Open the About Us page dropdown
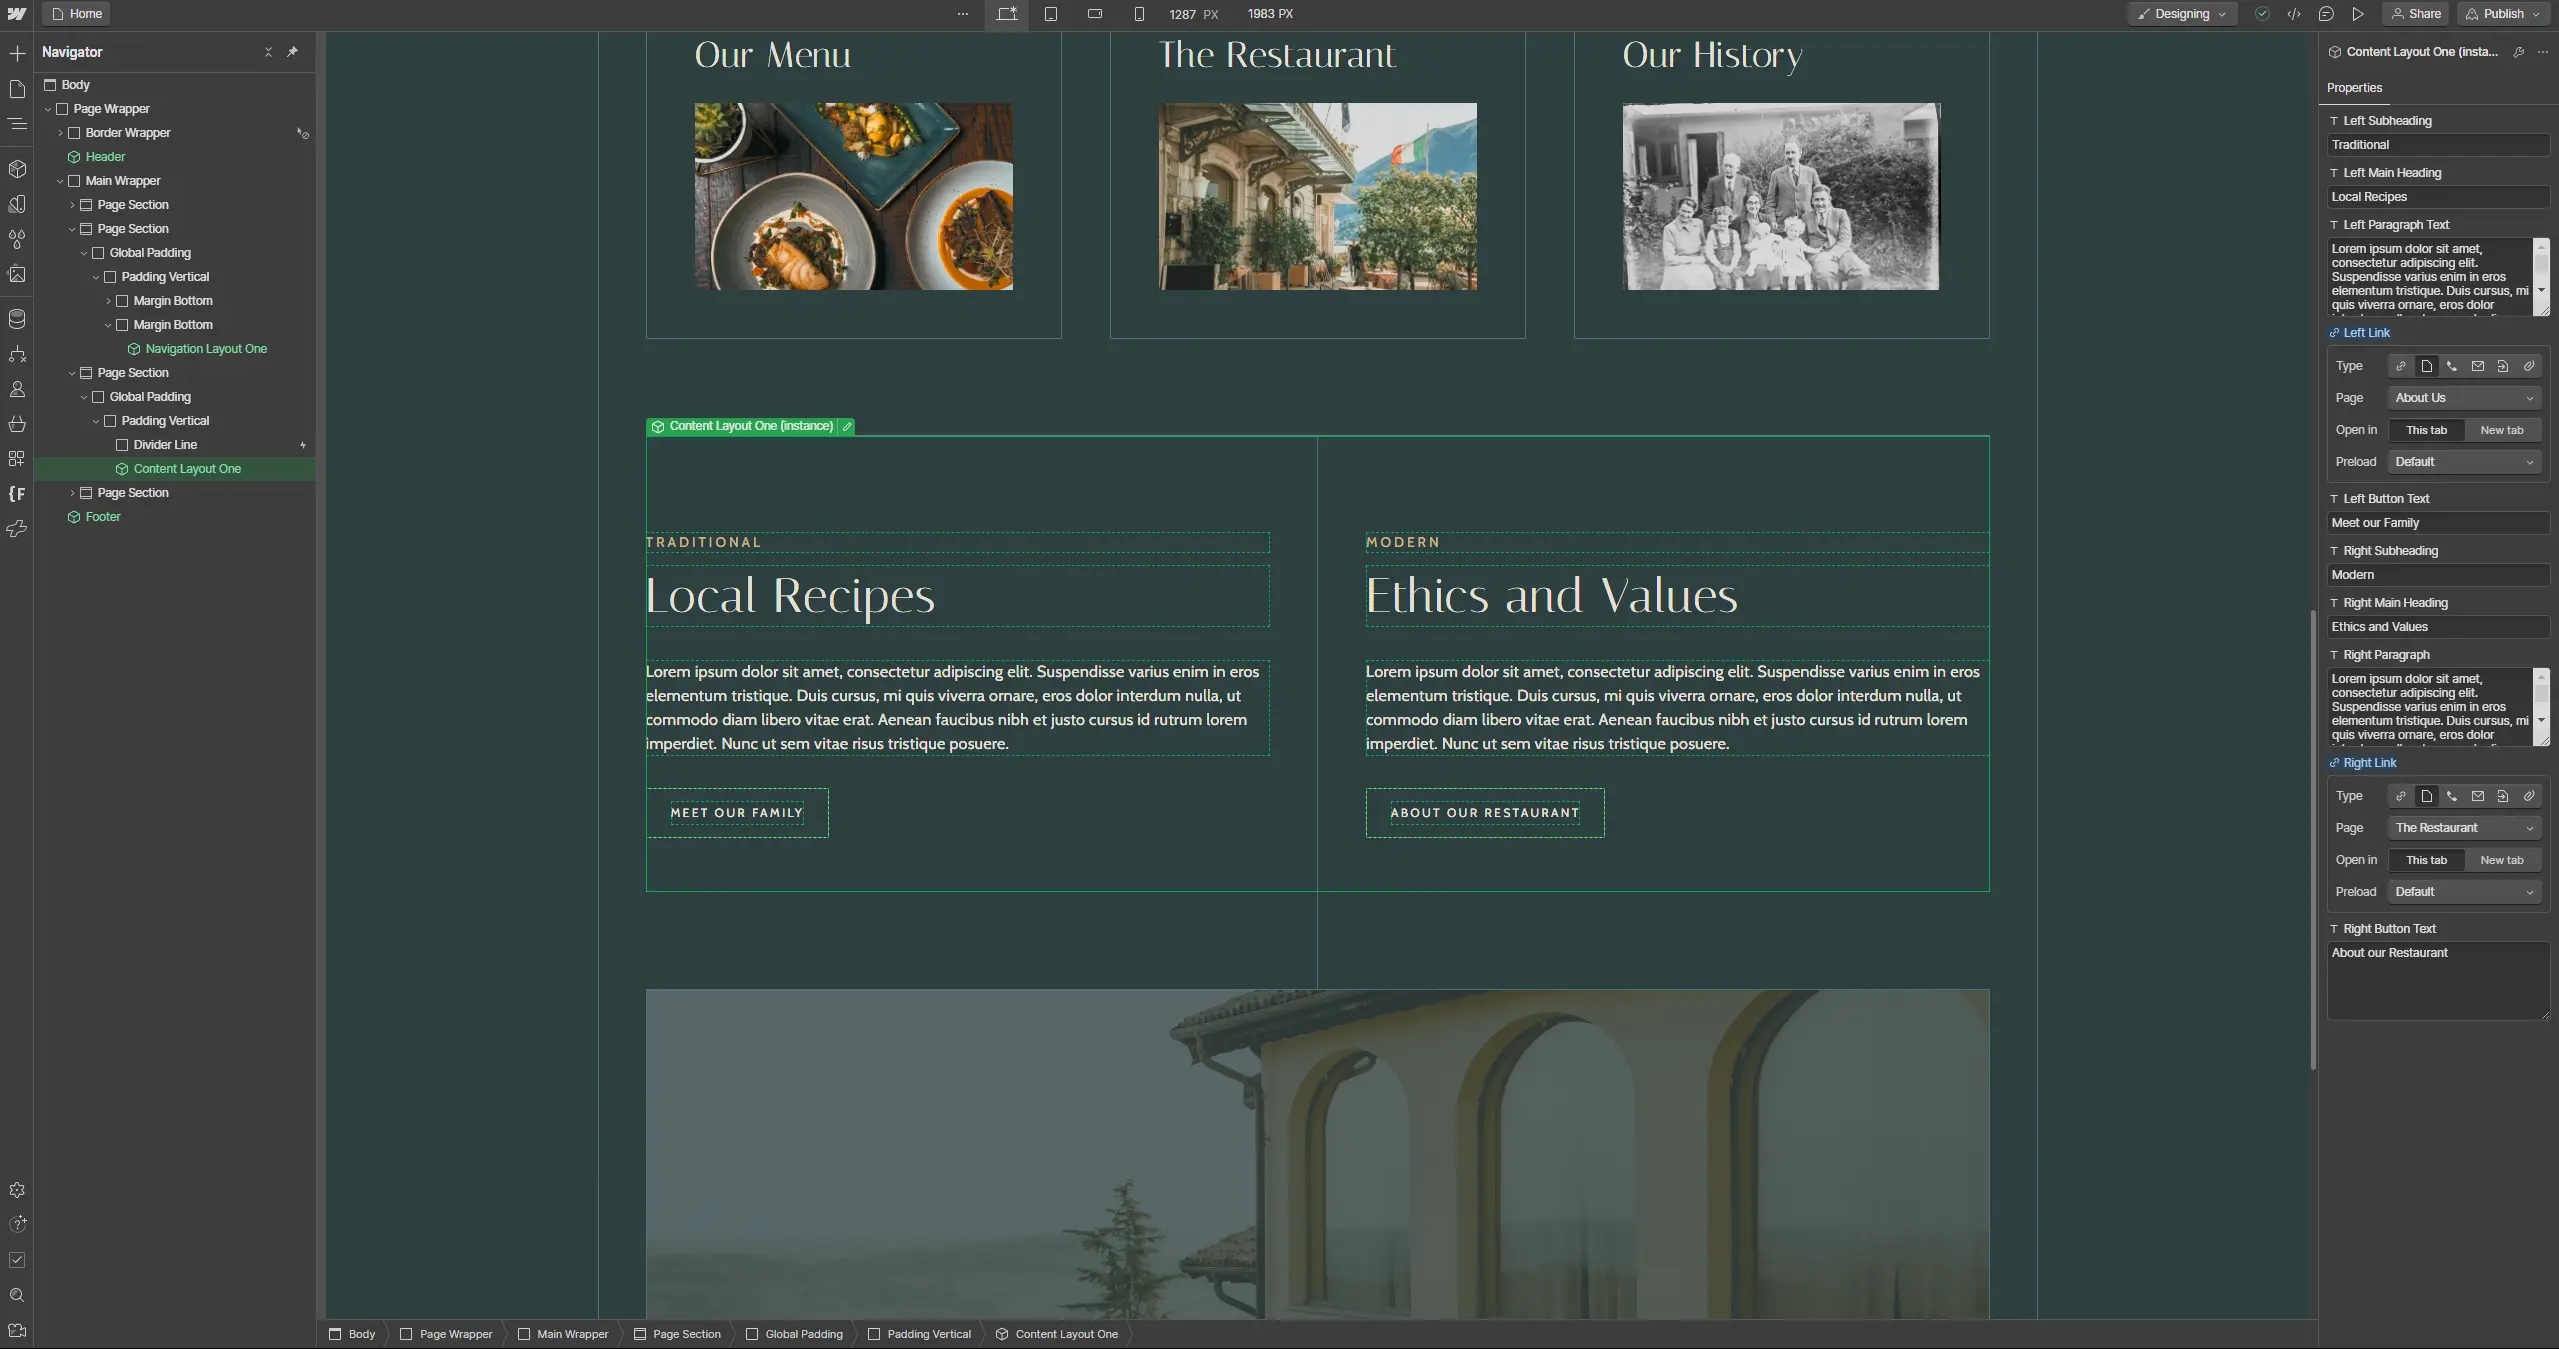The width and height of the screenshot is (2559, 1349). click(x=2464, y=398)
